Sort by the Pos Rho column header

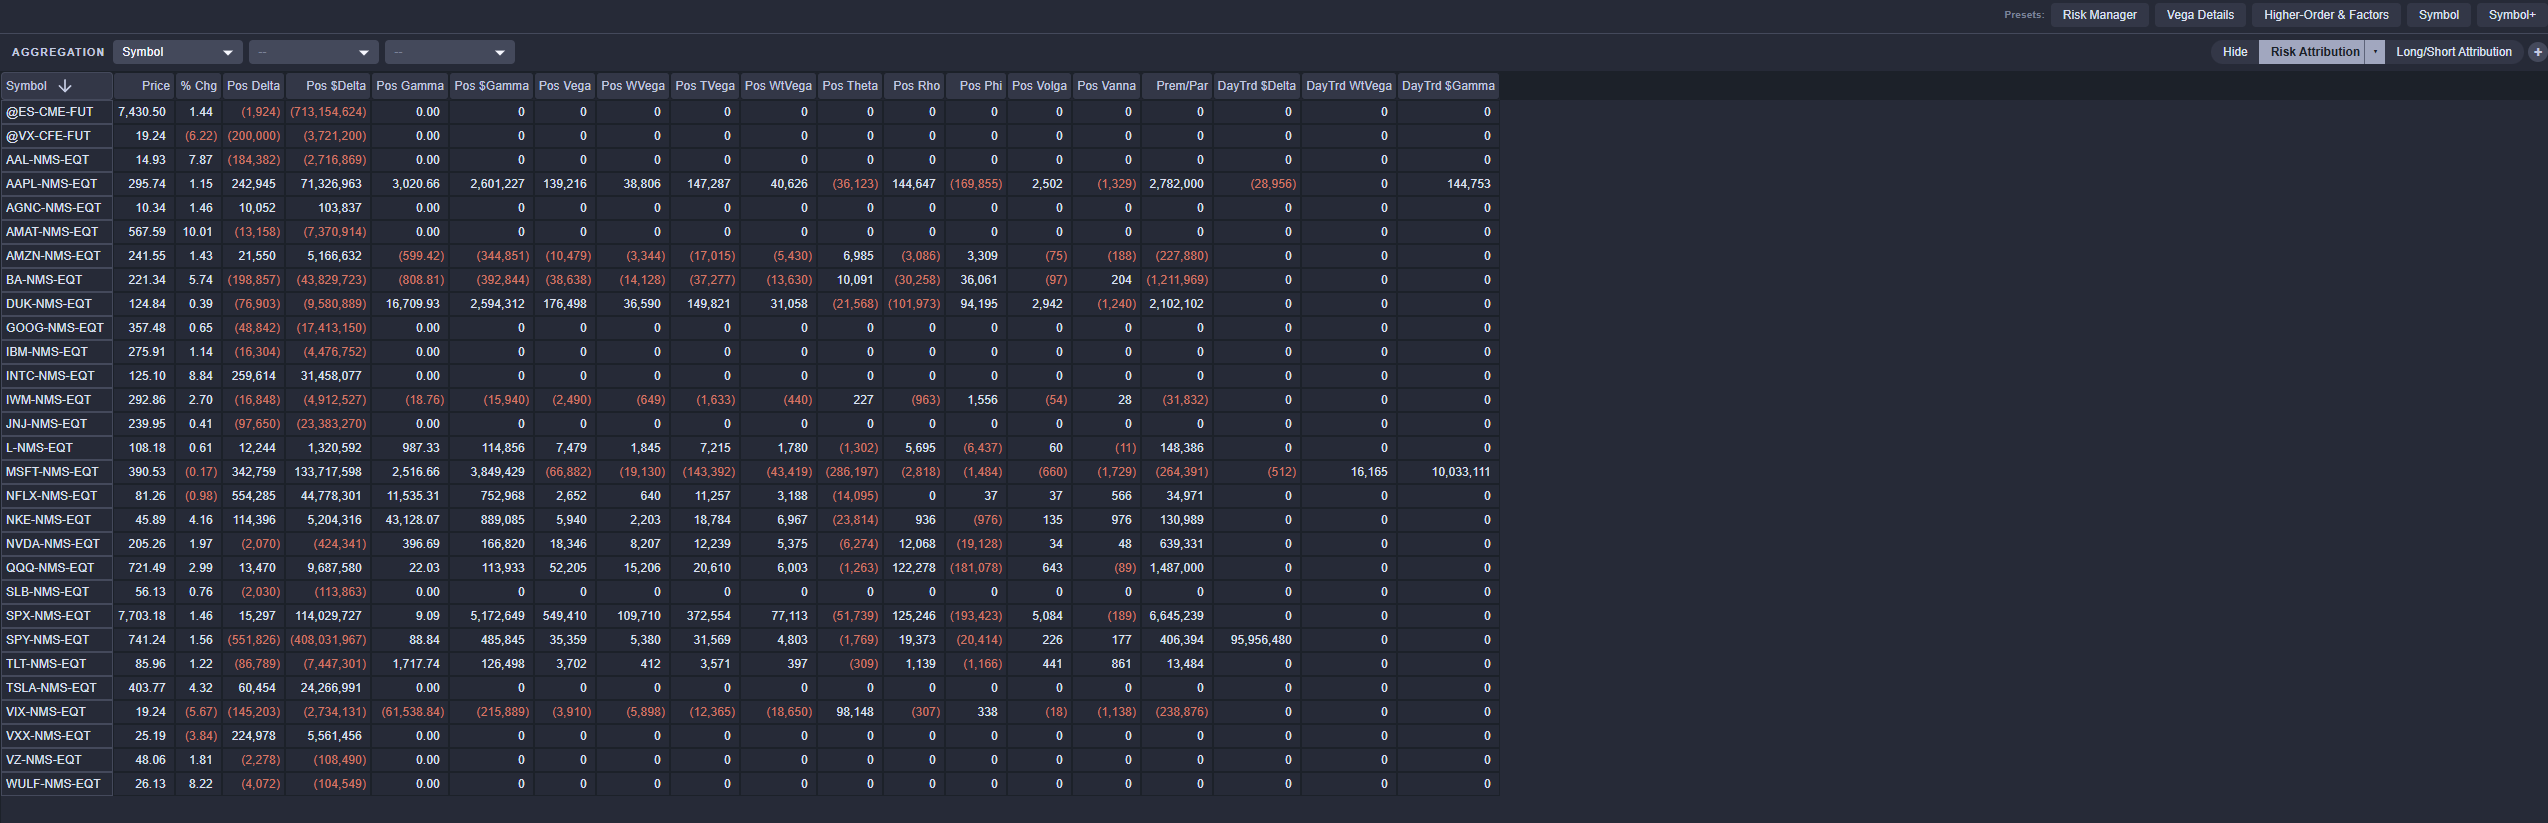point(914,86)
